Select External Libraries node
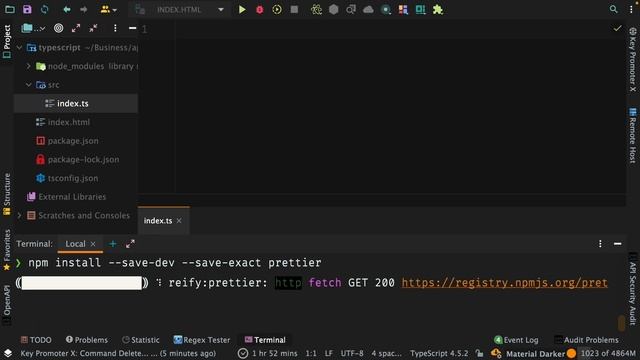The image size is (640, 360). click(x=72, y=197)
